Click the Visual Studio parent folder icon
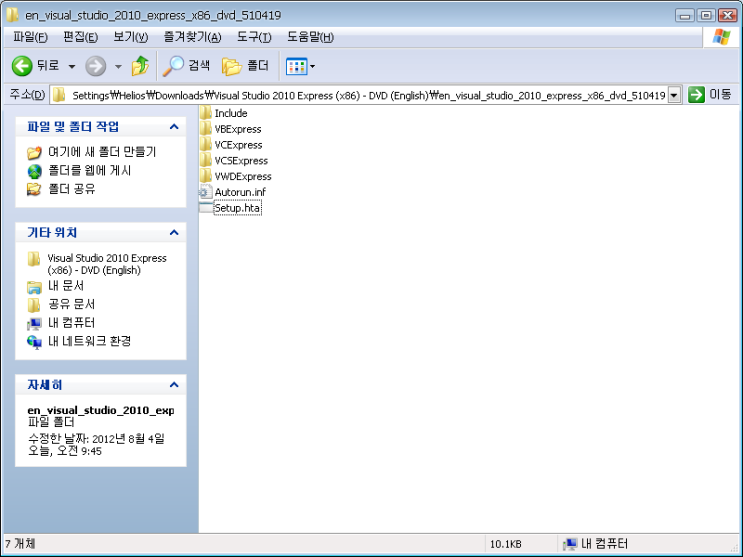Image resolution: width=743 pixels, height=557 pixels. click(x=34, y=259)
